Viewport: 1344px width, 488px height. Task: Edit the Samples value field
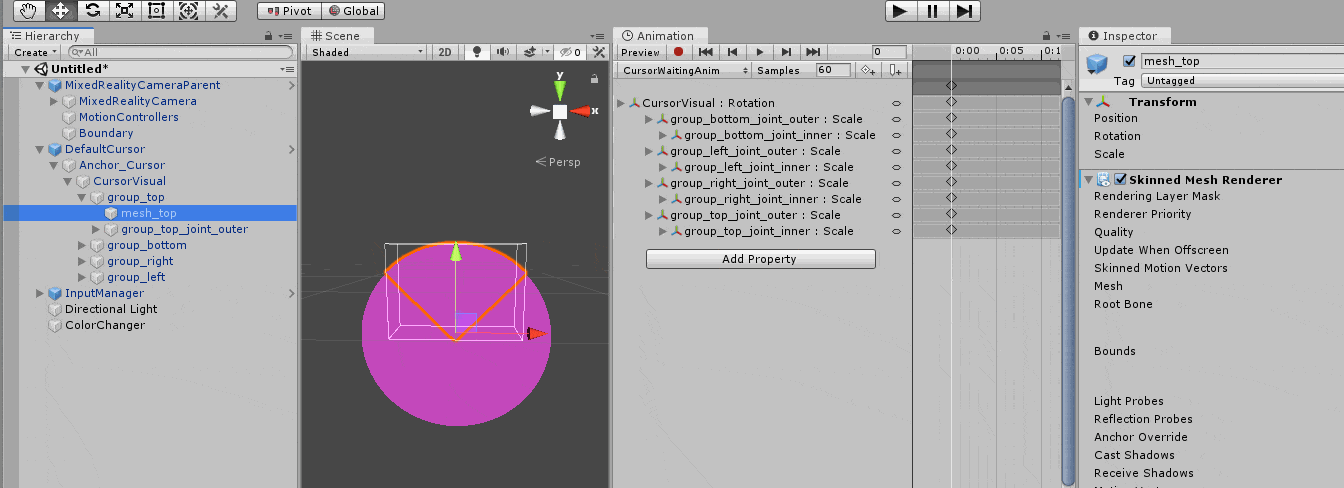pyautogui.click(x=833, y=70)
